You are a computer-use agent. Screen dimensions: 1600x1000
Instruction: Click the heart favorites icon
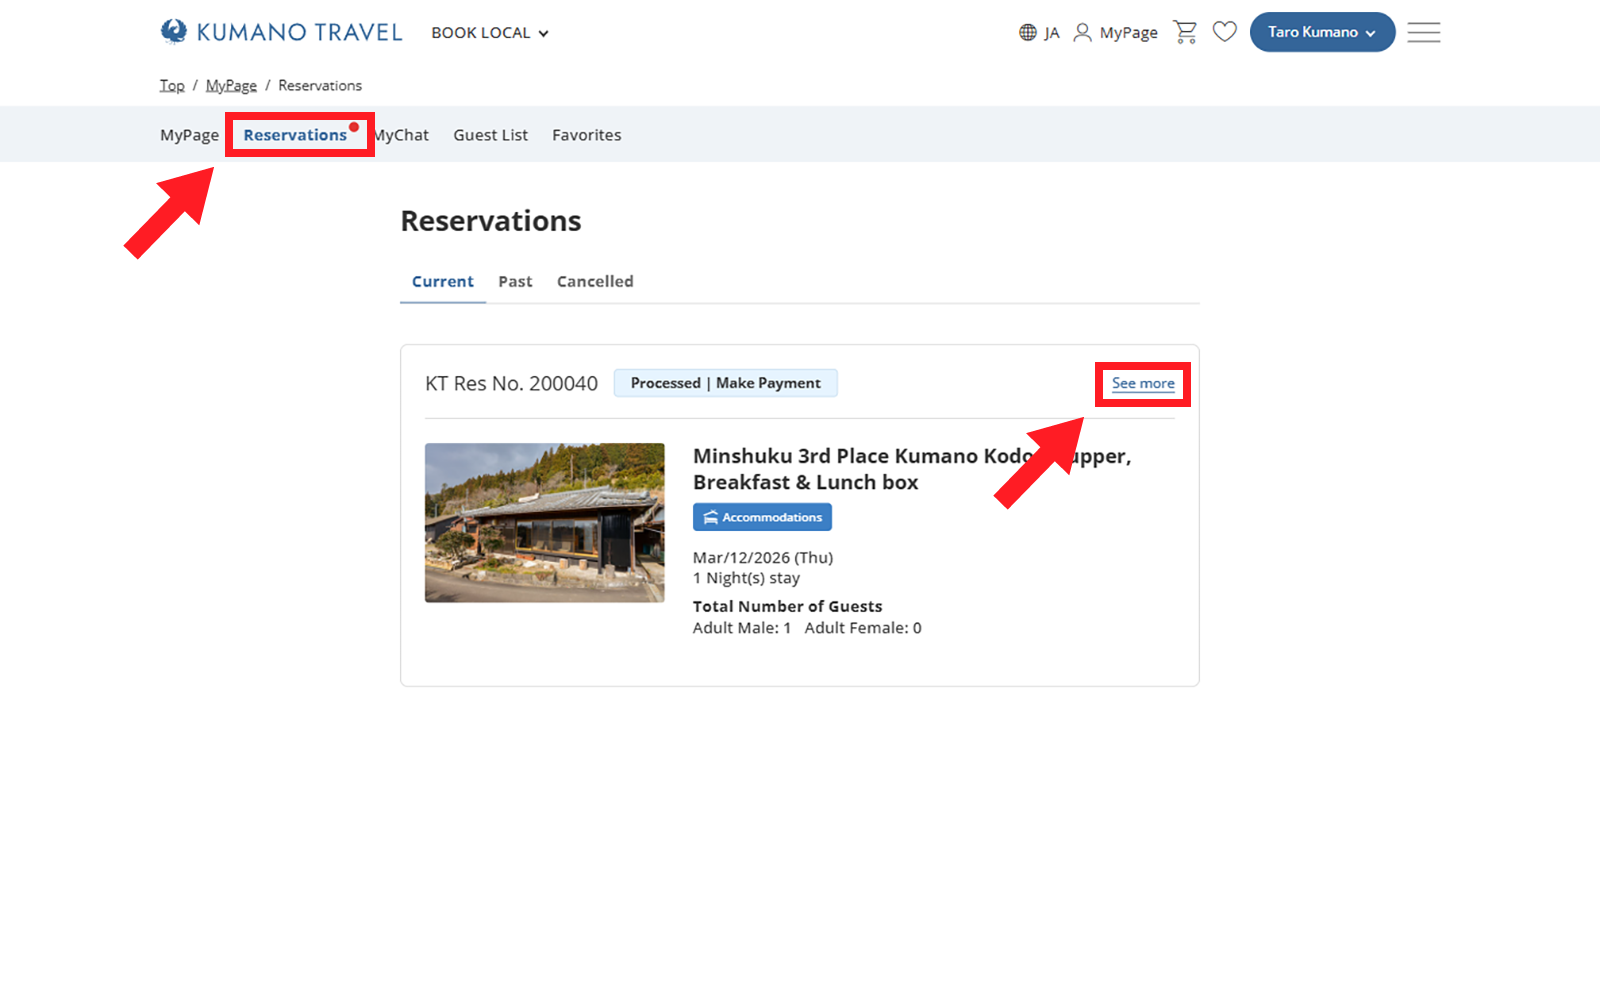pos(1224,32)
